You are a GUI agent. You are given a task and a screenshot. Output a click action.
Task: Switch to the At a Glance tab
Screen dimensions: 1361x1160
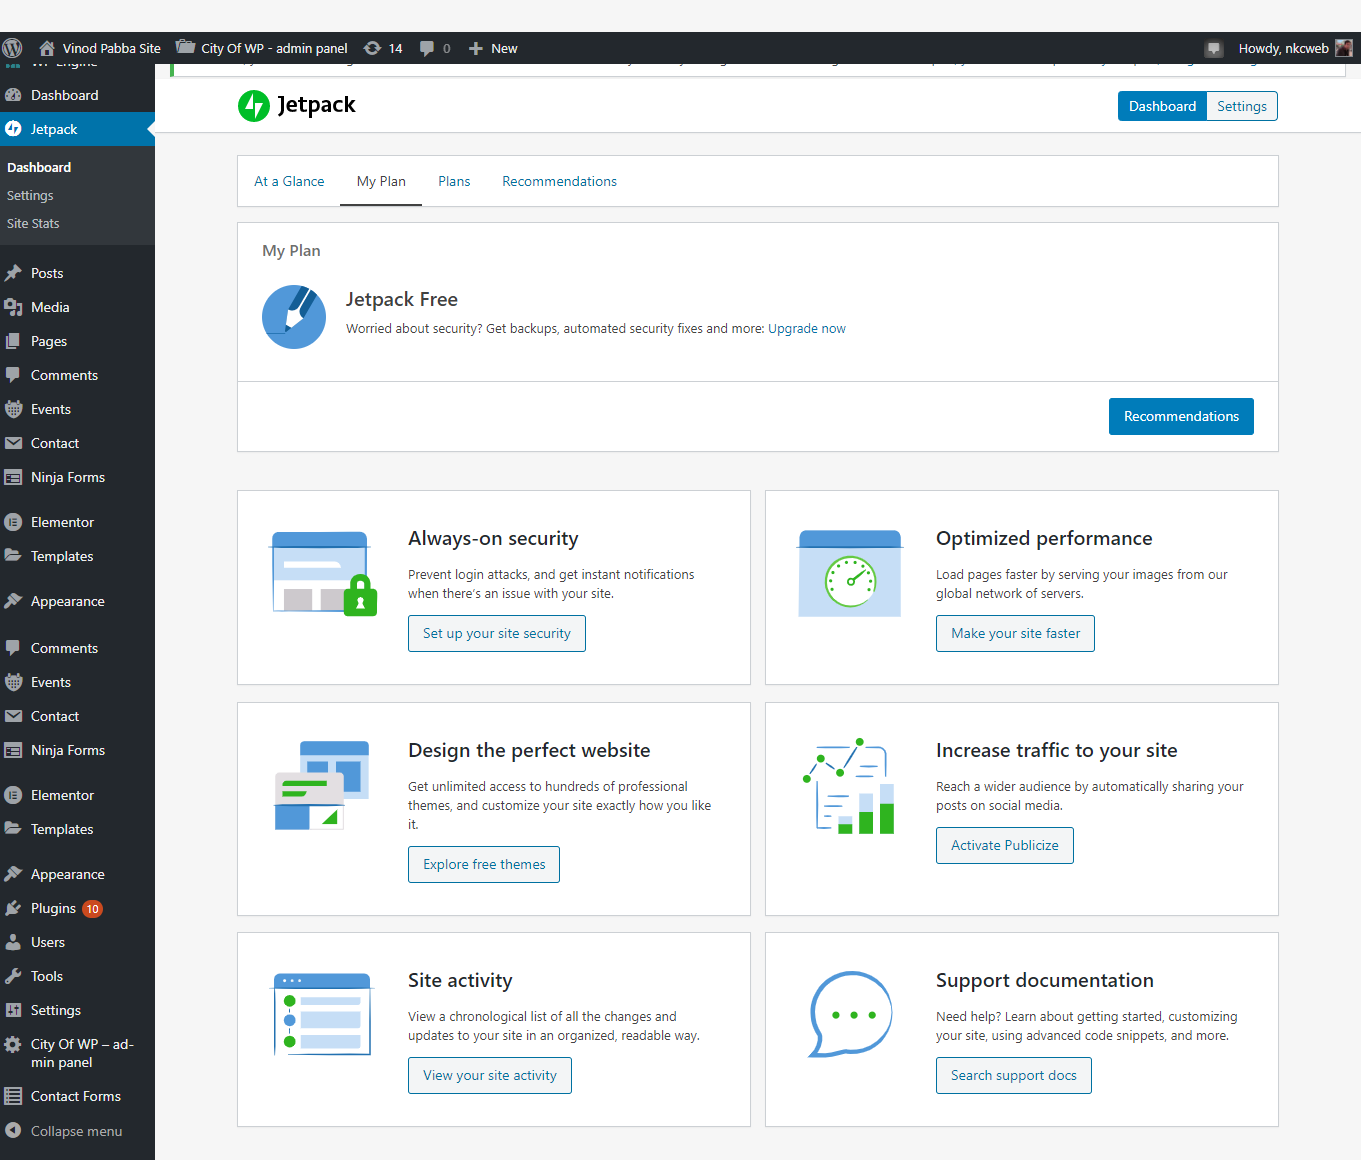point(289,181)
